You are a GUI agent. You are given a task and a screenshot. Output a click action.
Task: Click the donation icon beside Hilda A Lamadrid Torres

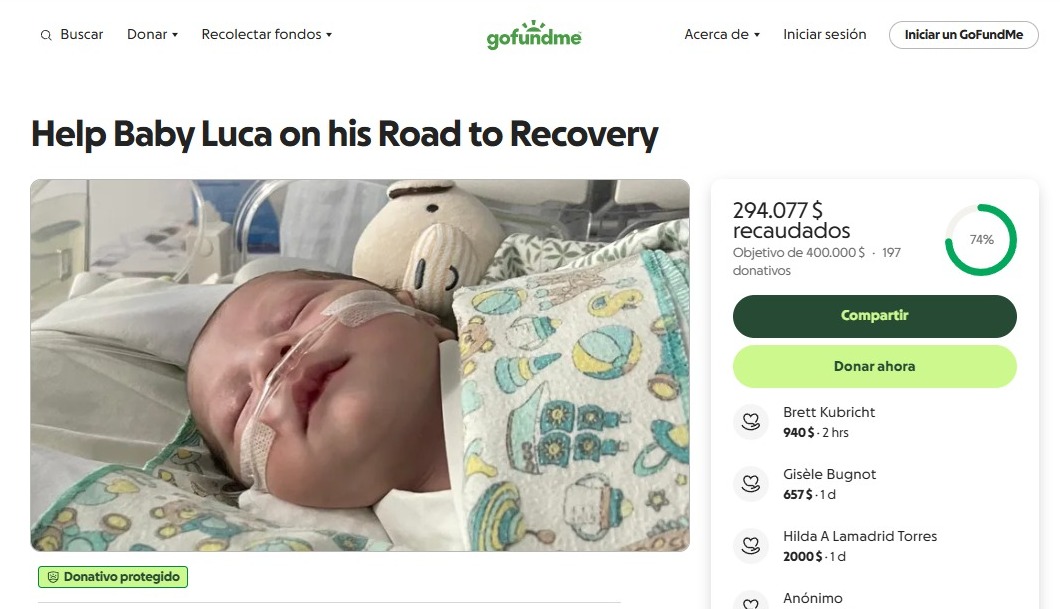pos(751,546)
